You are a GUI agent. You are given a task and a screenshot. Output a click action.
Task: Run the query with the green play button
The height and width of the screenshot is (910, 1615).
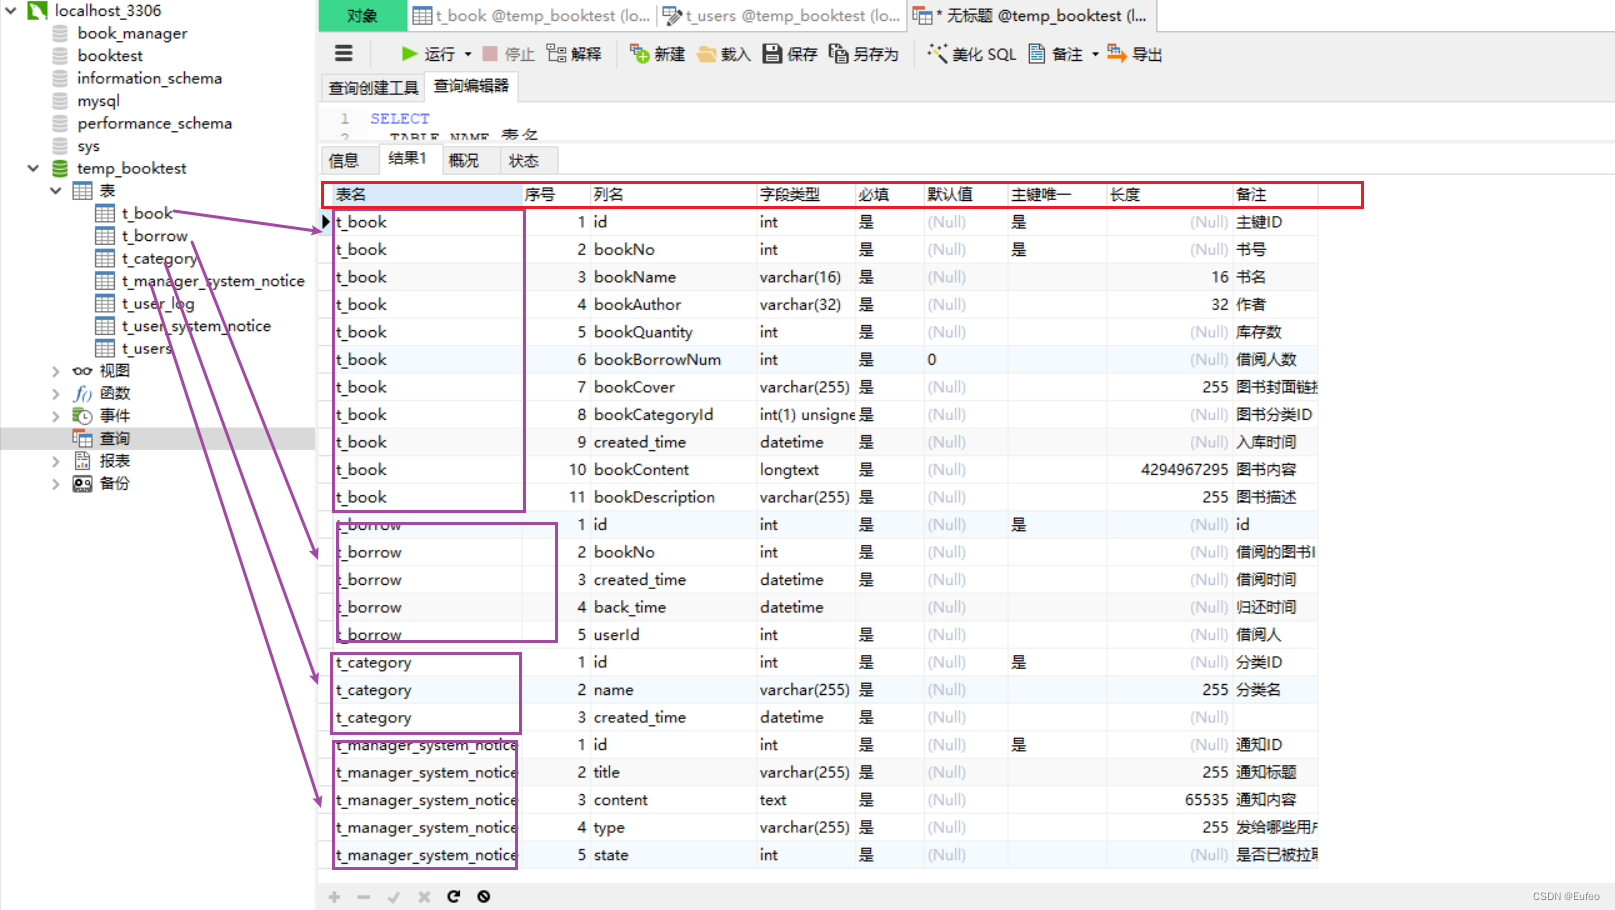[428, 54]
